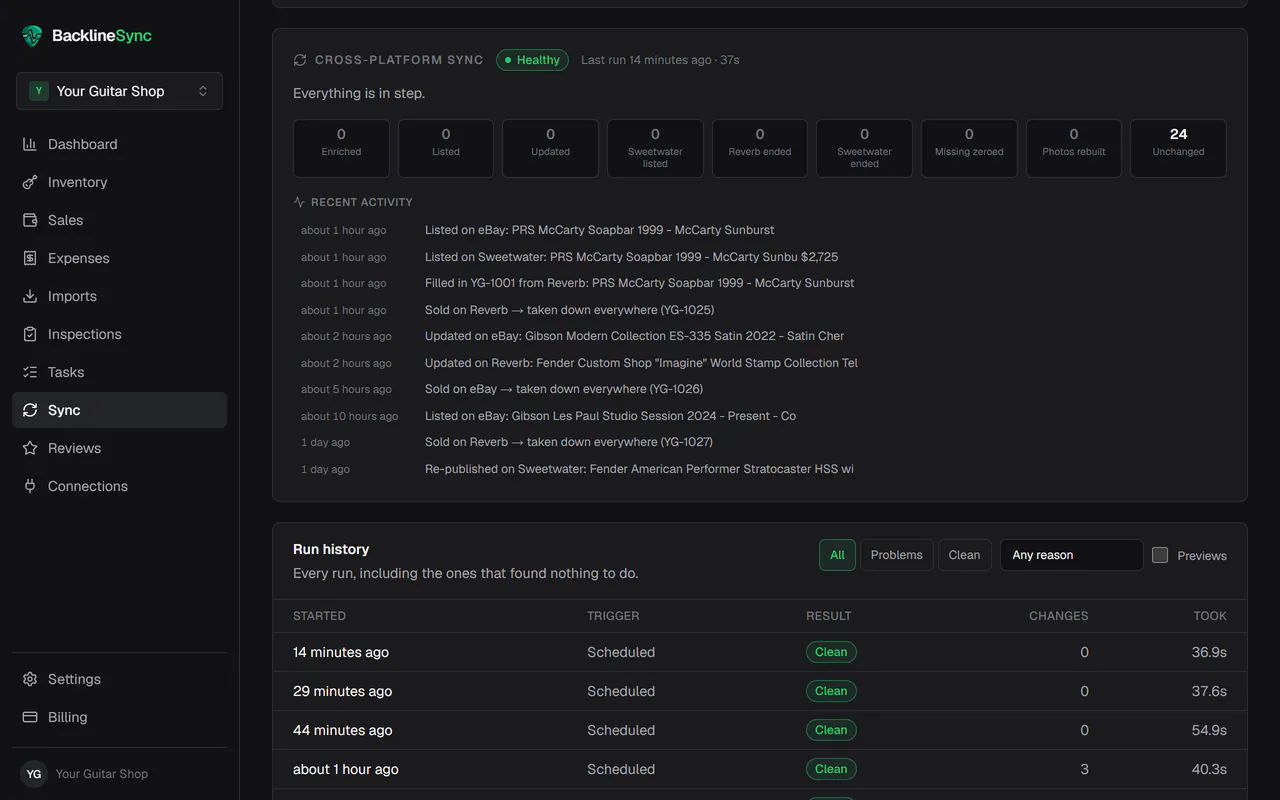The height and width of the screenshot is (800, 1280).
Task: Select the All run filter
Action: [x=837, y=555]
